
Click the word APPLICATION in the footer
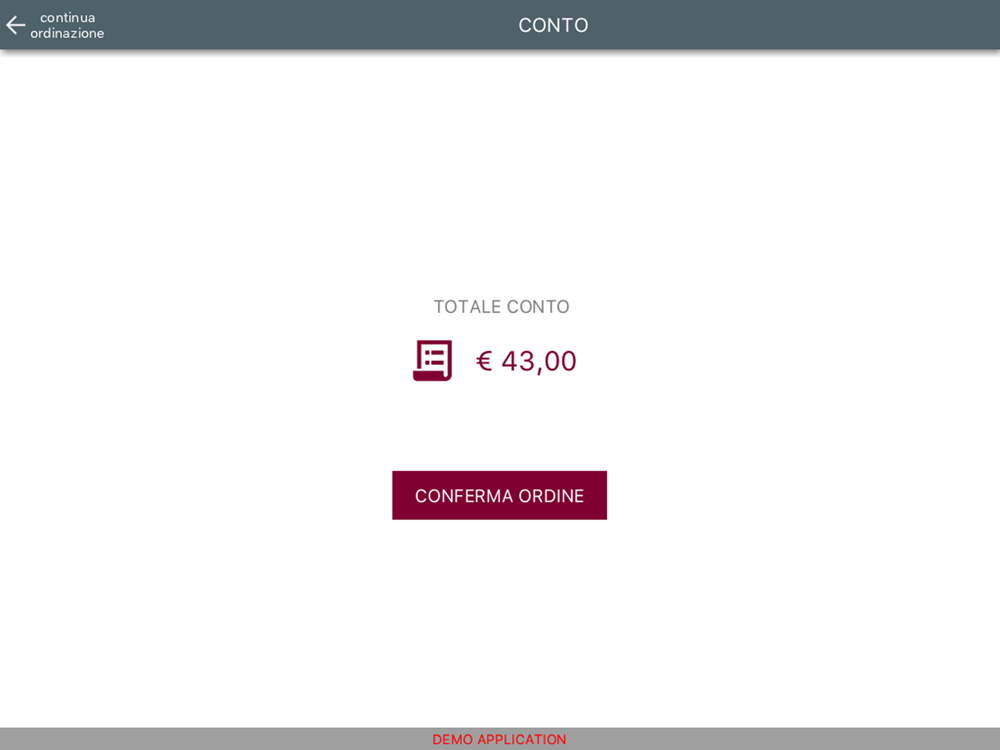(x=522, y=739)
